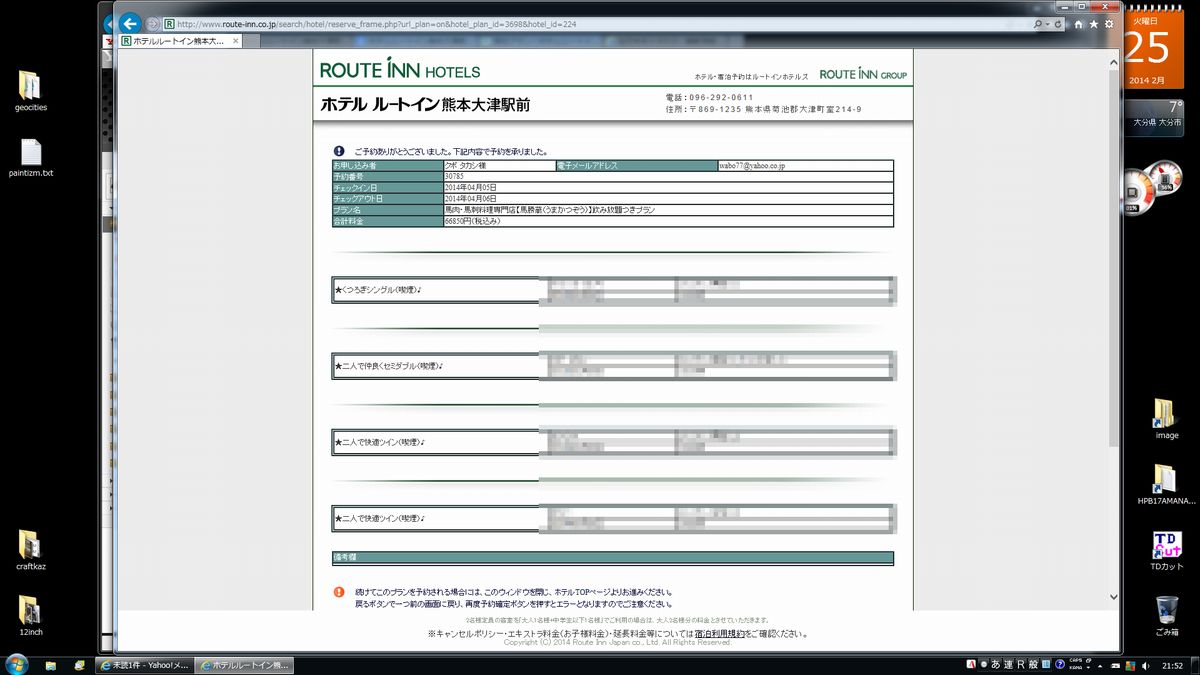Click the IME あ input mode indicator
This screenshot has height=675, width=1200.
[996, 665]
